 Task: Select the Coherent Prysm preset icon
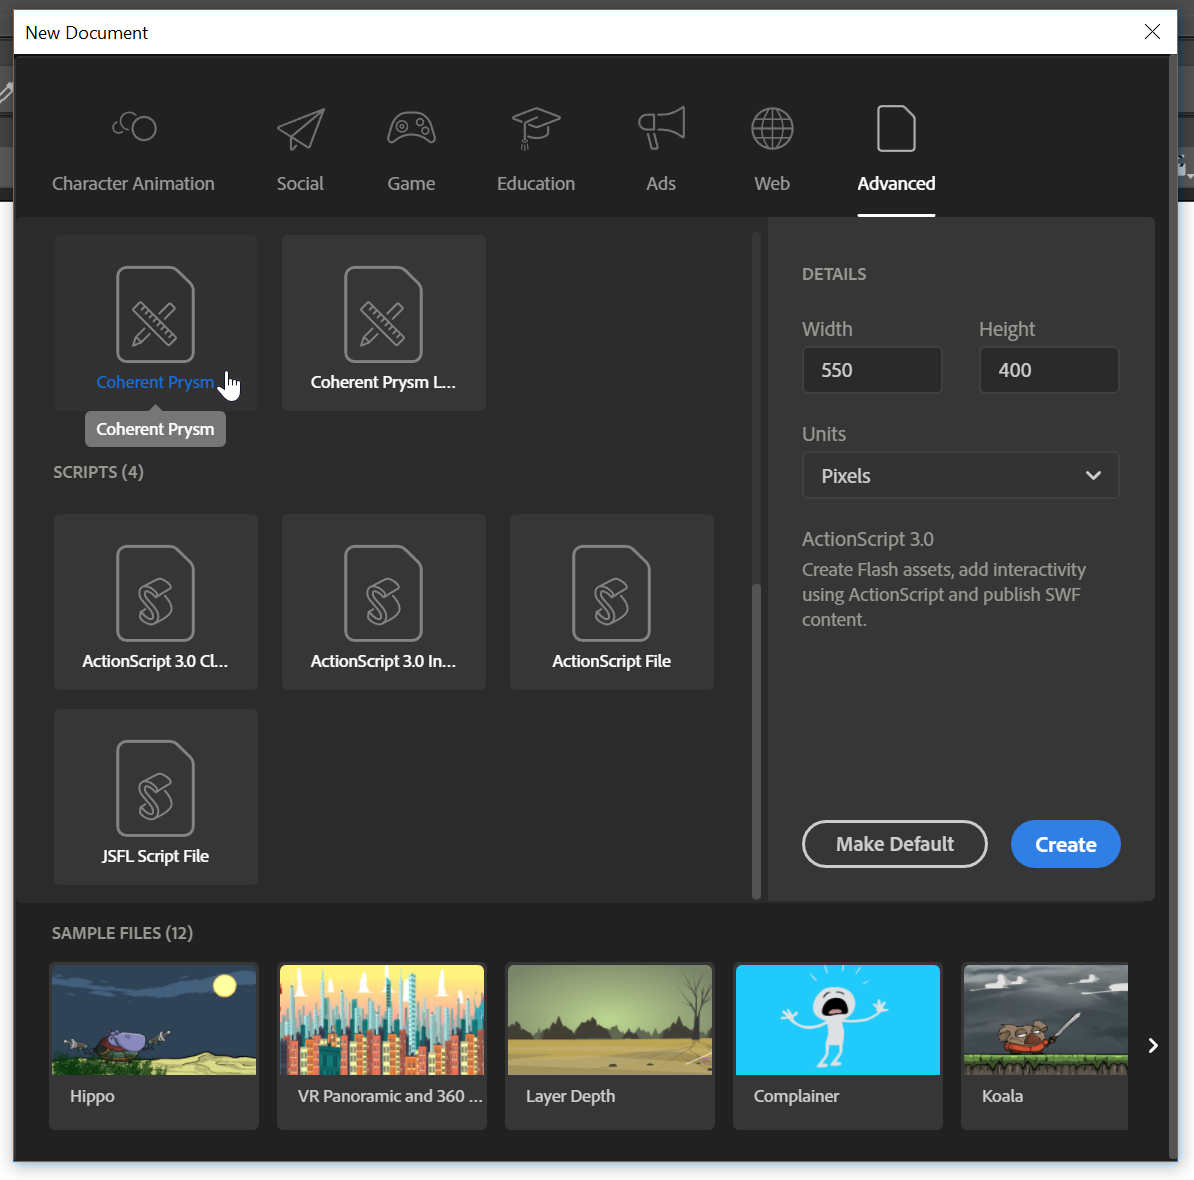point(155,314)
